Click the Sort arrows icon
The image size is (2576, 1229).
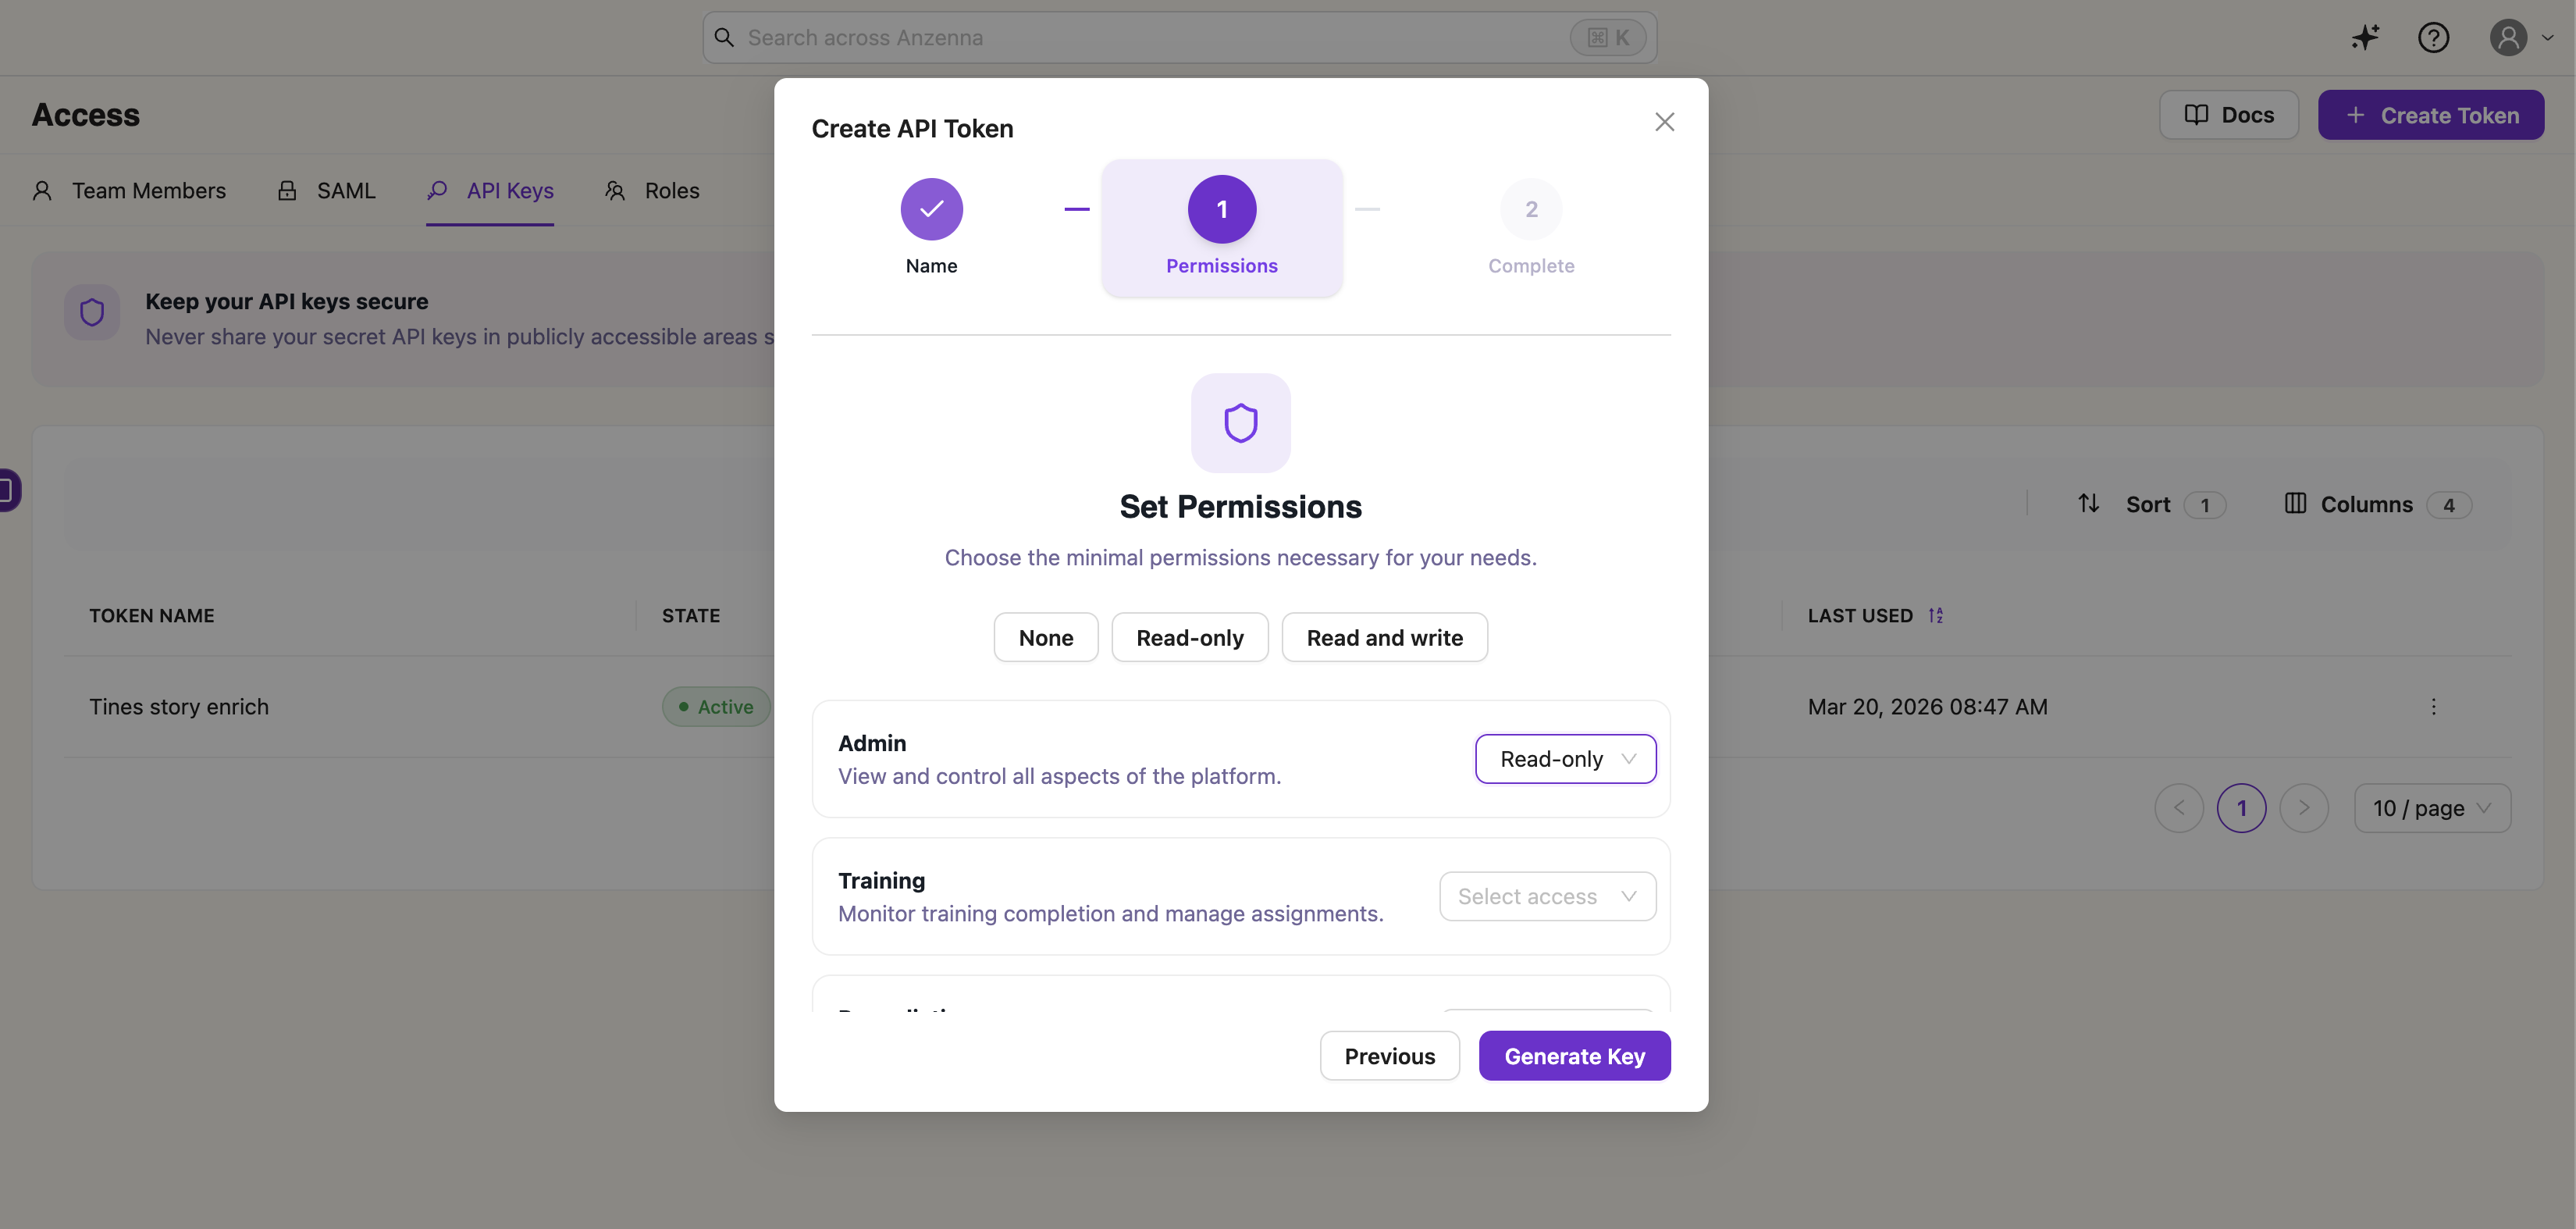point(2089,504)
